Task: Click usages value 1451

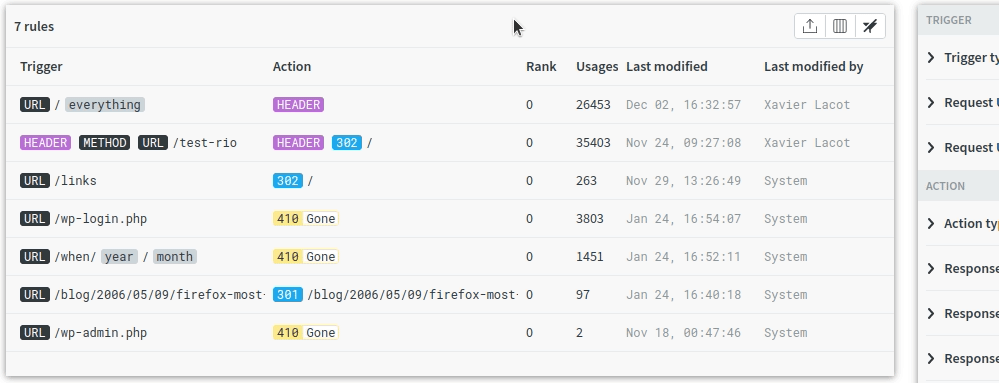Action: tap(590, 257)
